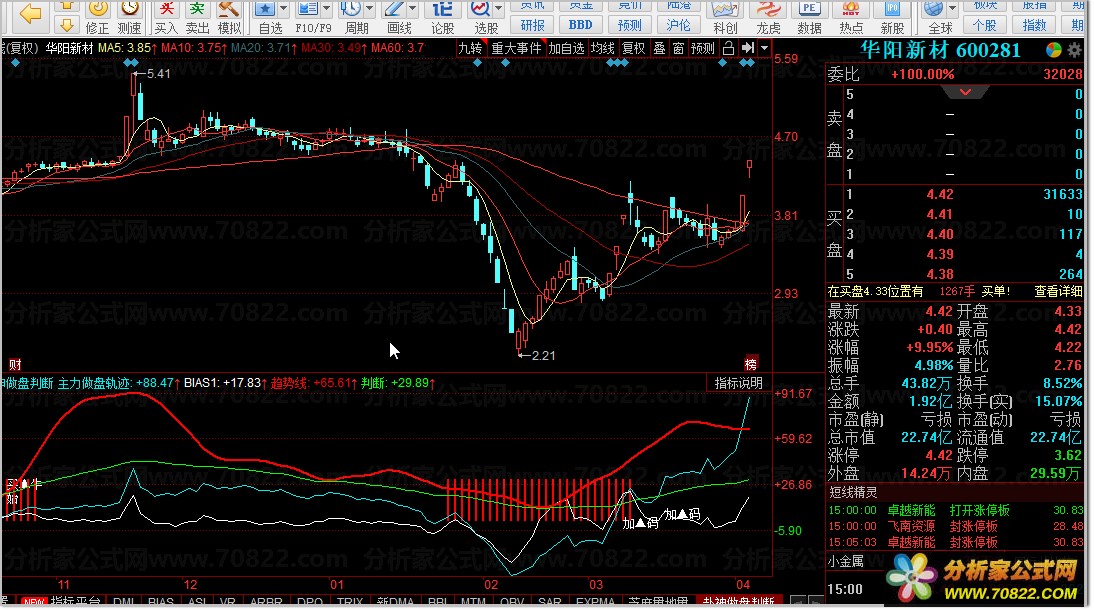Click the 周期 period clock icon

coord(351,10)
